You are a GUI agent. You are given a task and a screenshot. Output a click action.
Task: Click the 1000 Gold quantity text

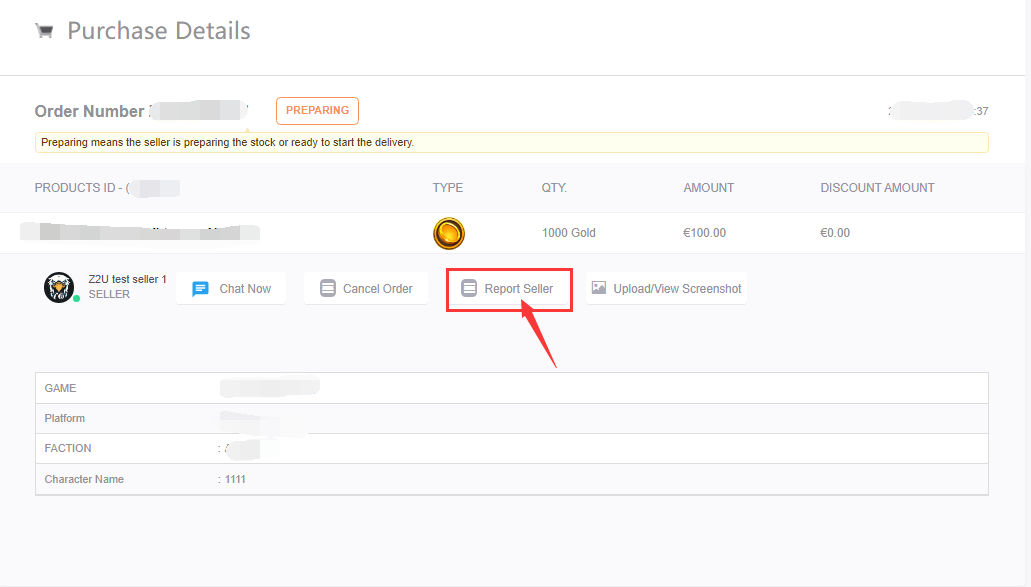(x=568, y=233)
